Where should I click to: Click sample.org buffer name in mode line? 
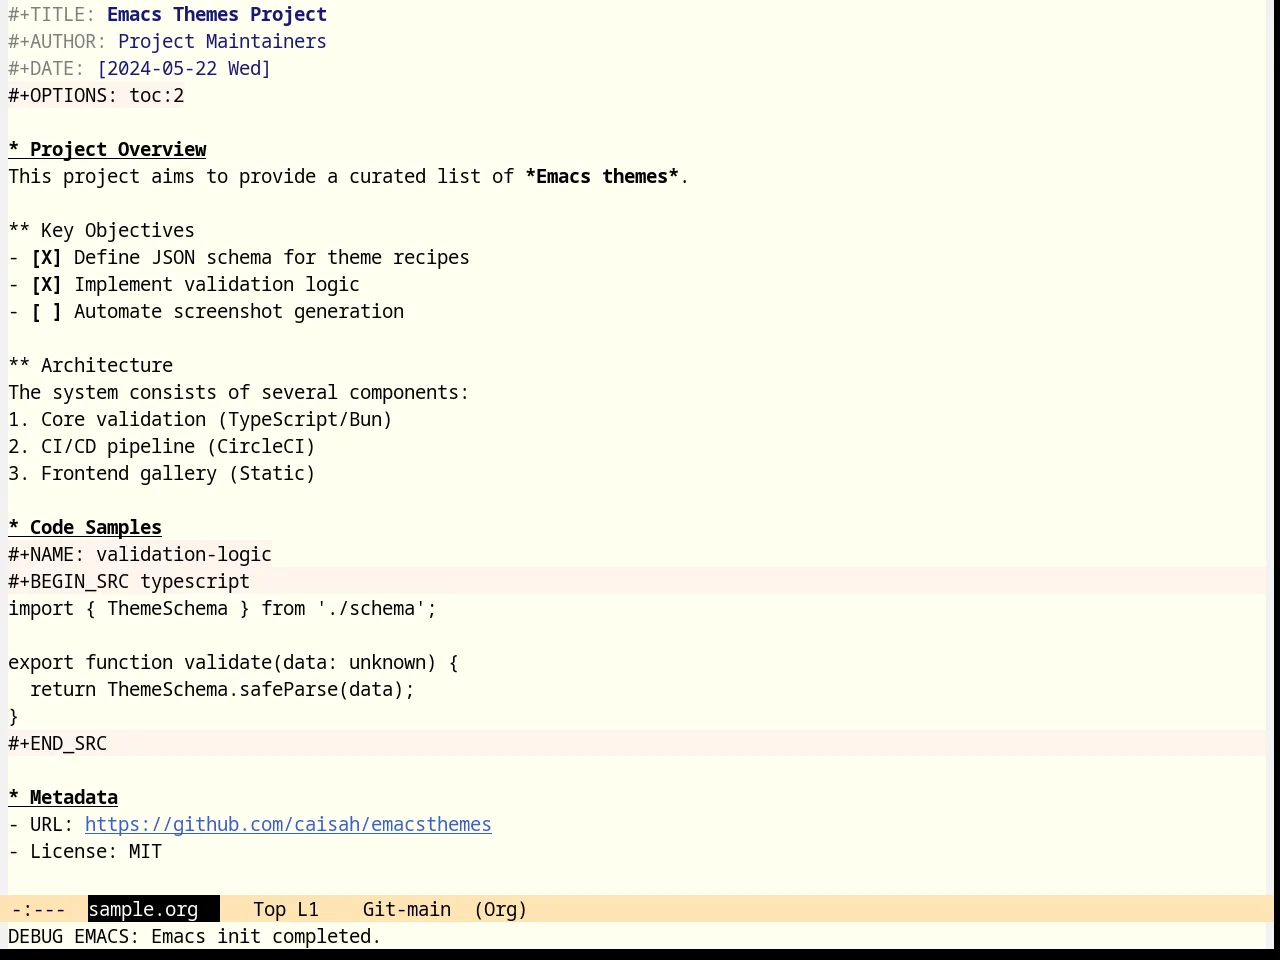click(153, 909)
